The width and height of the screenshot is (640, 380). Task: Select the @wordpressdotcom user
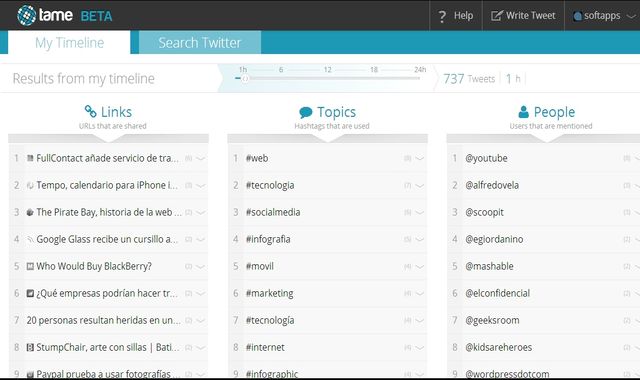click(507, 373)
